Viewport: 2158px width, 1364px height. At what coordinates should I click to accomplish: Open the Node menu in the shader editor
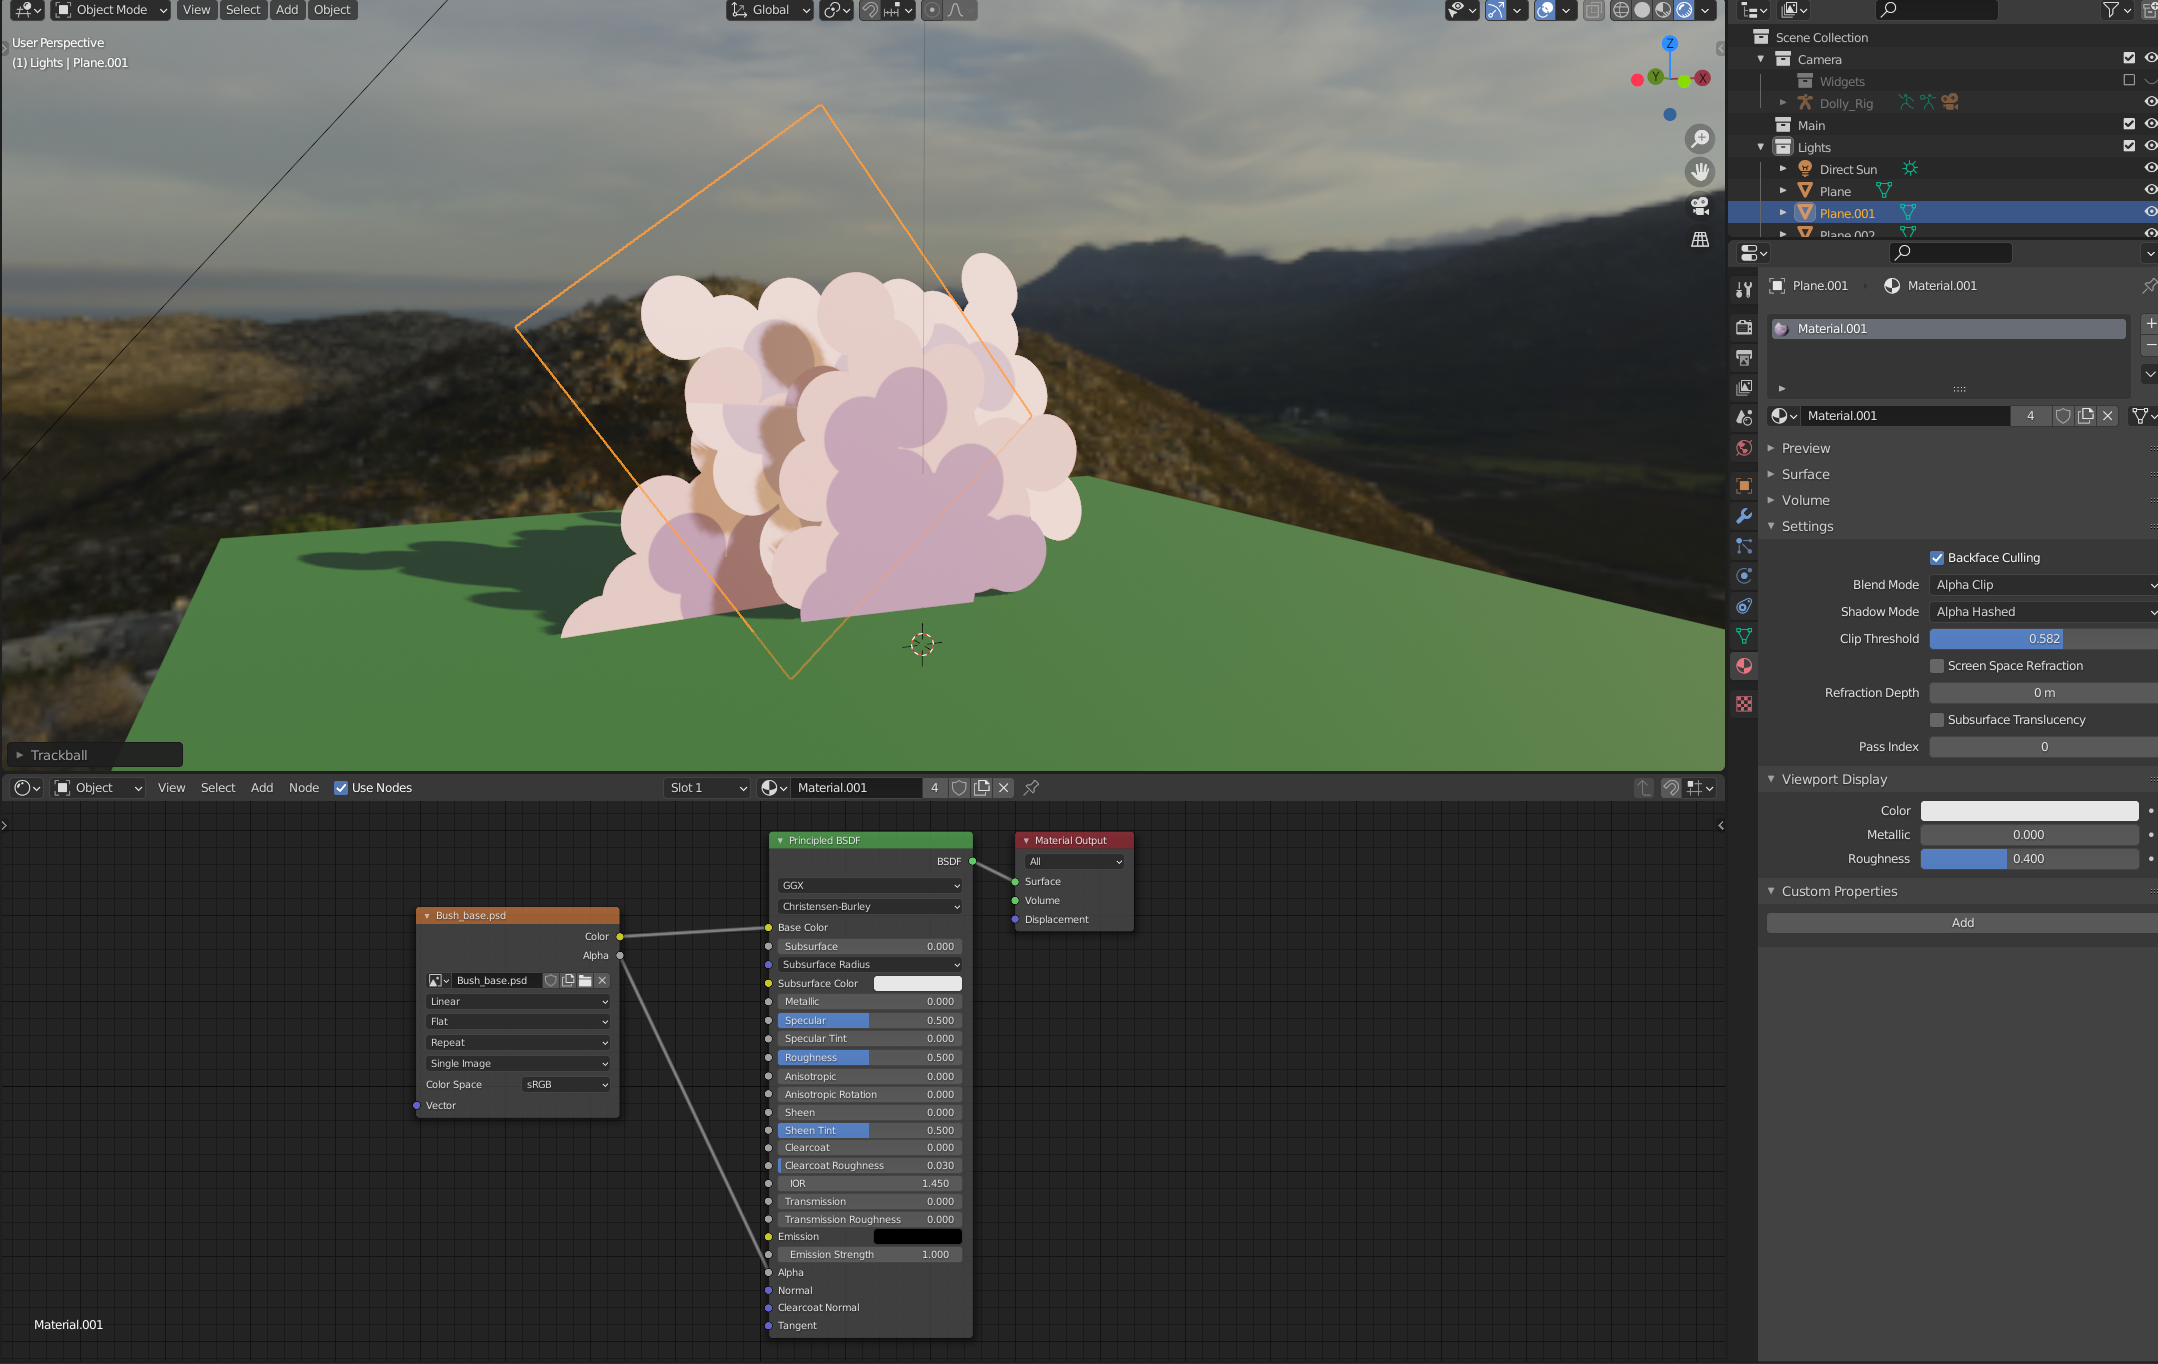click(x=303, y=788)
